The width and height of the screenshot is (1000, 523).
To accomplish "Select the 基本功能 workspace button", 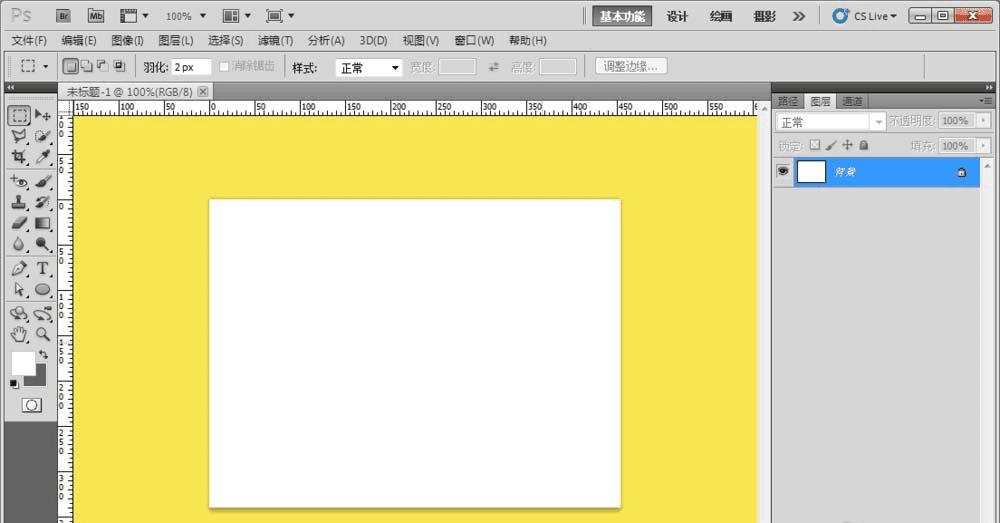I will pos(622,16).
